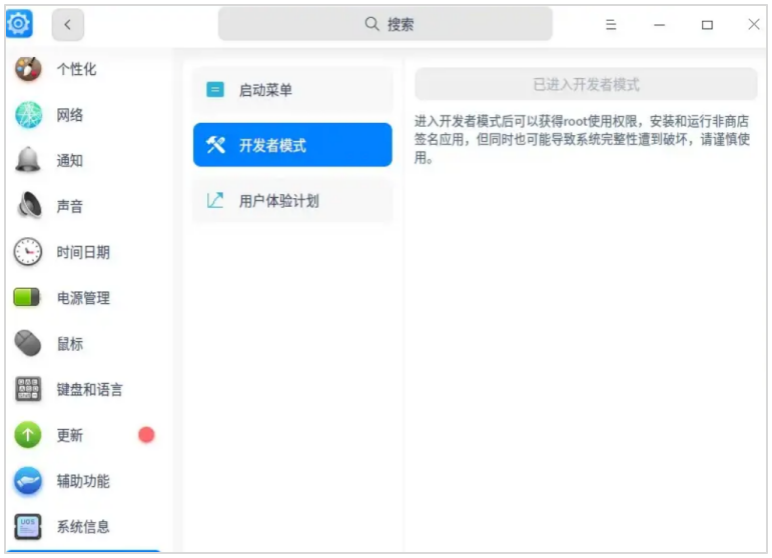Open Network (网络) settings icon
Screen dimensions: 772x558
(x=28, y=115)
